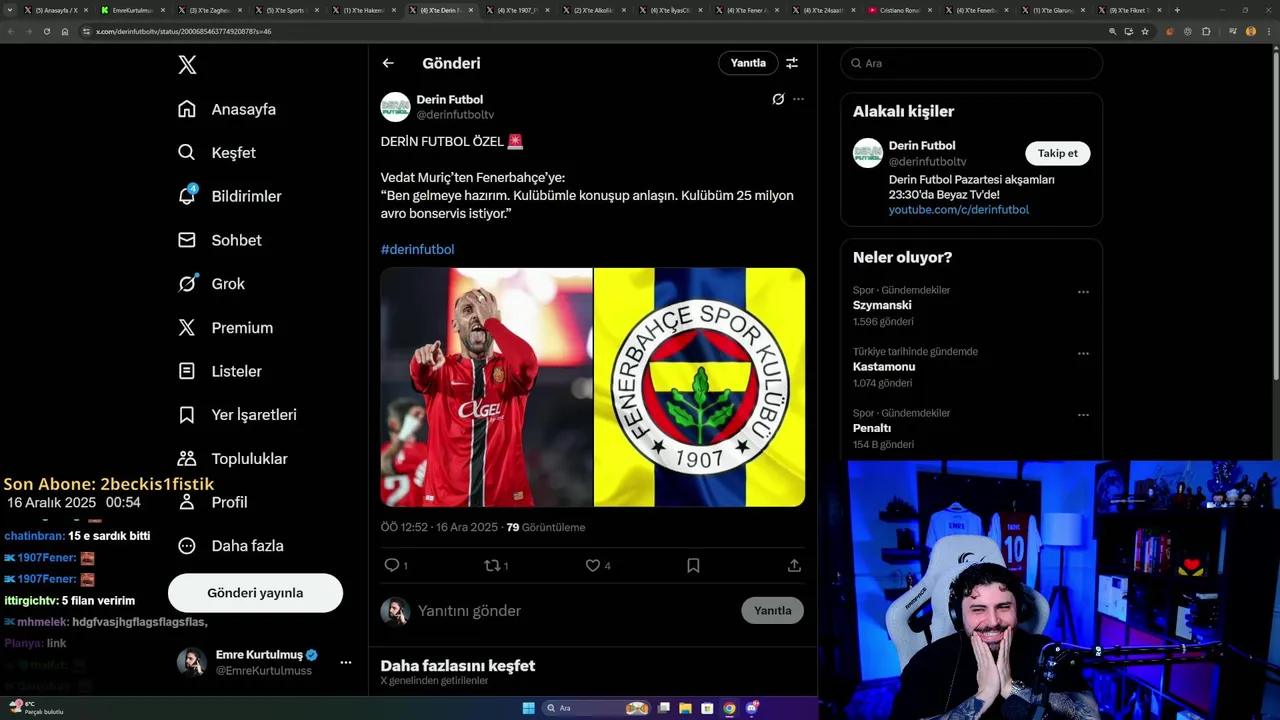Click the grey Yanıtla submit button

tap(772, 610)
